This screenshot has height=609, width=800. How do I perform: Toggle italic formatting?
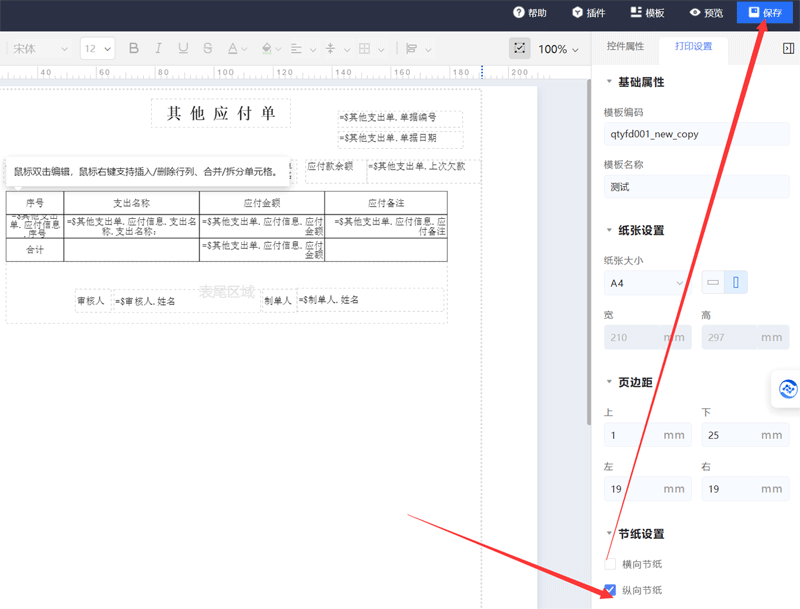pyautogui.click(x=158, y=48)
